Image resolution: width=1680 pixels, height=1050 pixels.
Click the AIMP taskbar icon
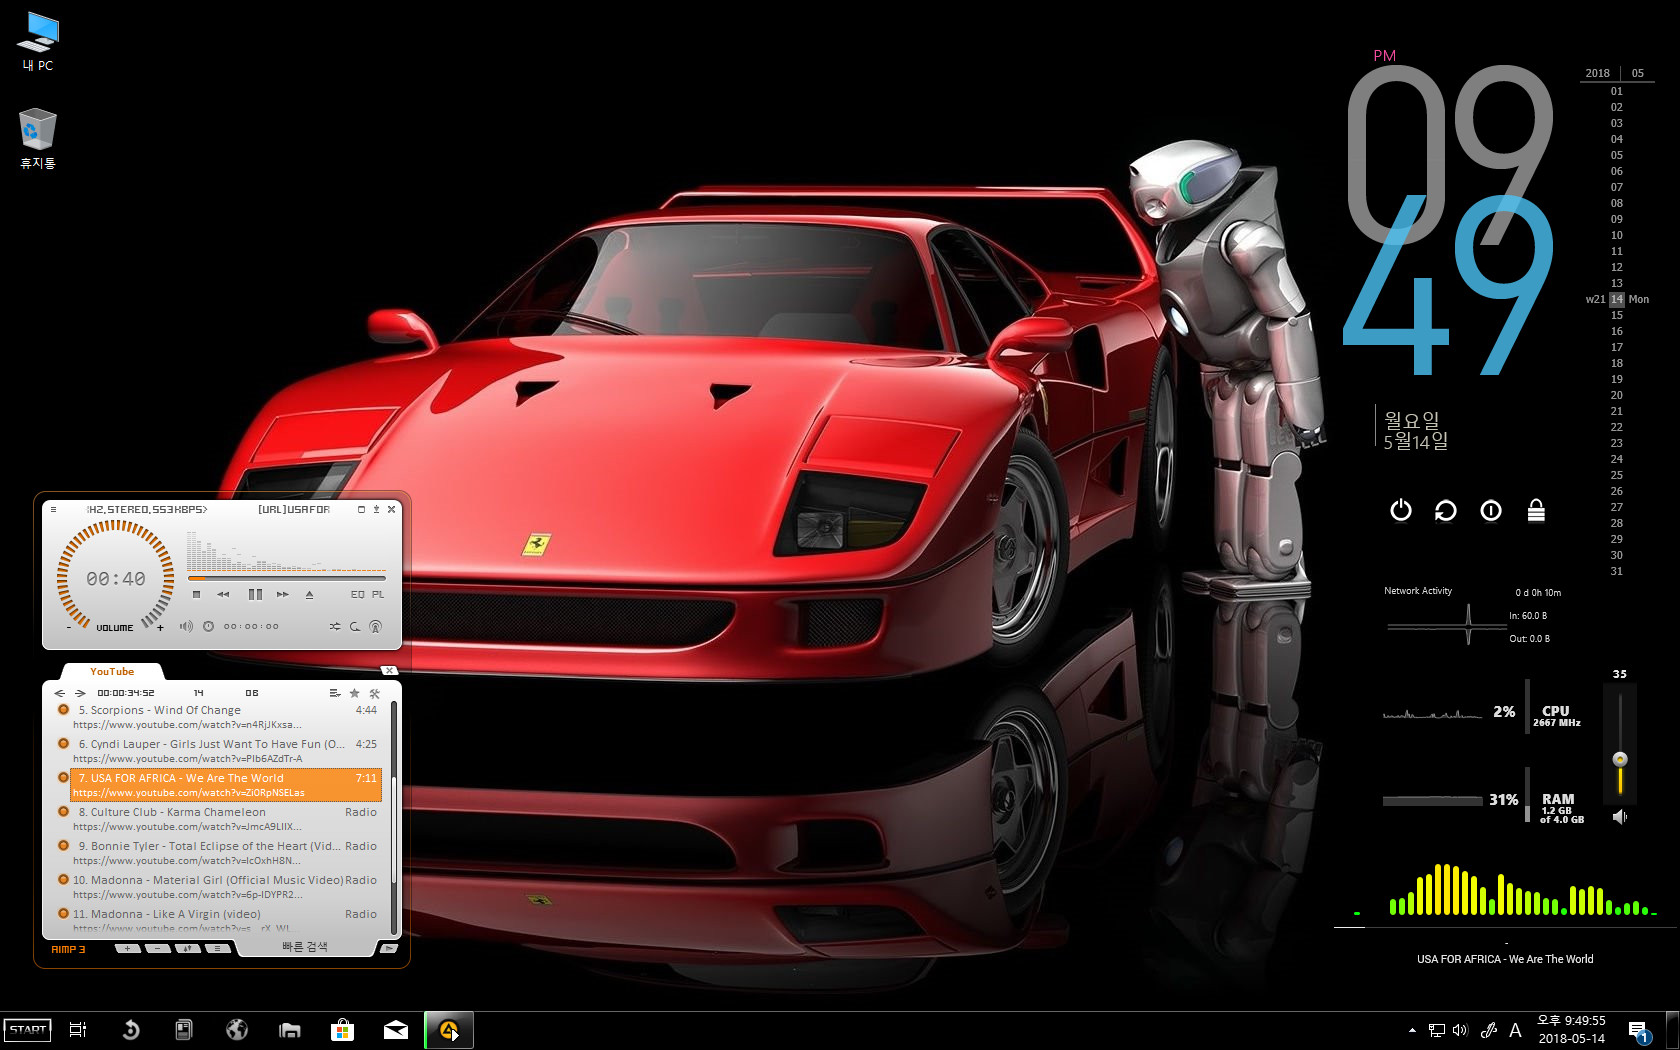click(x=449, y=1030)
